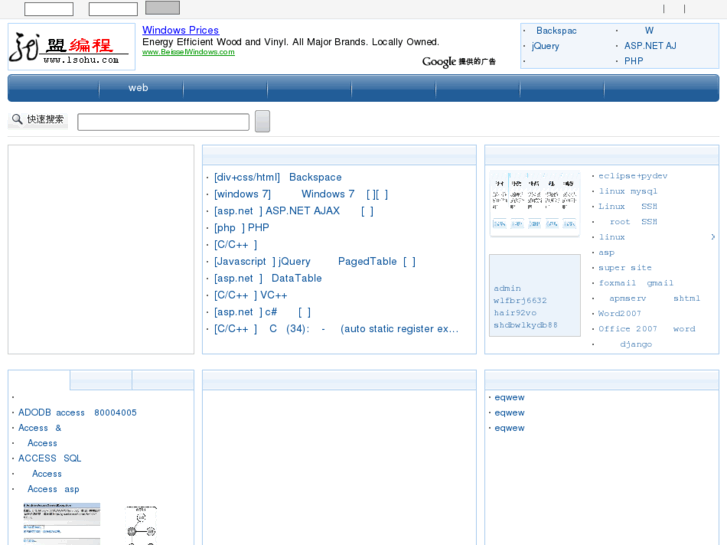Click the eclipse+pydev link
This screenshot has height=545, width=727.
pyautogui.click(x=633, y=176)
